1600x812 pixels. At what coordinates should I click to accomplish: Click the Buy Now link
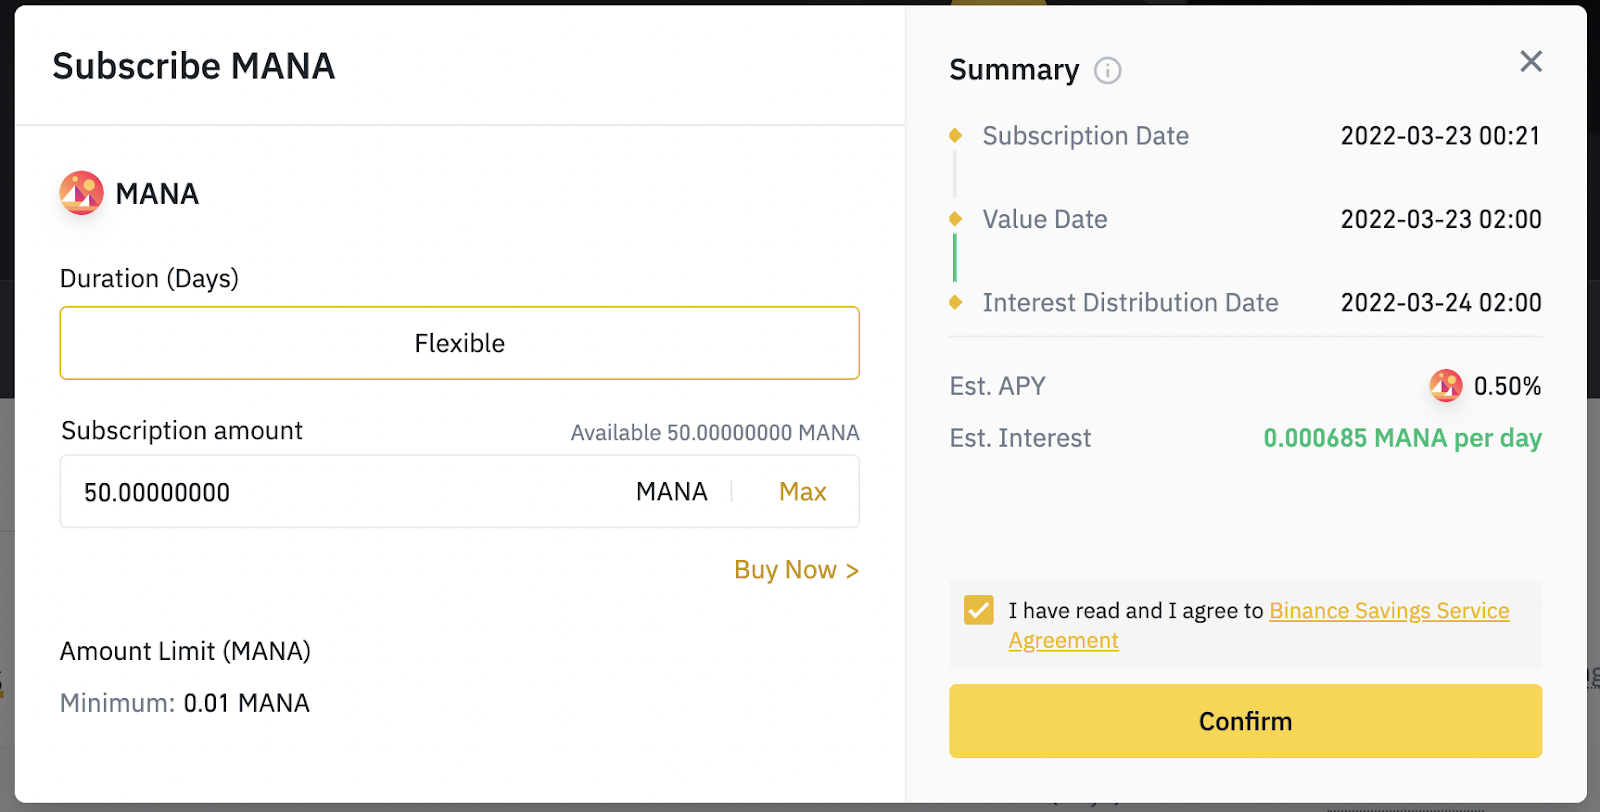point(795,569)
